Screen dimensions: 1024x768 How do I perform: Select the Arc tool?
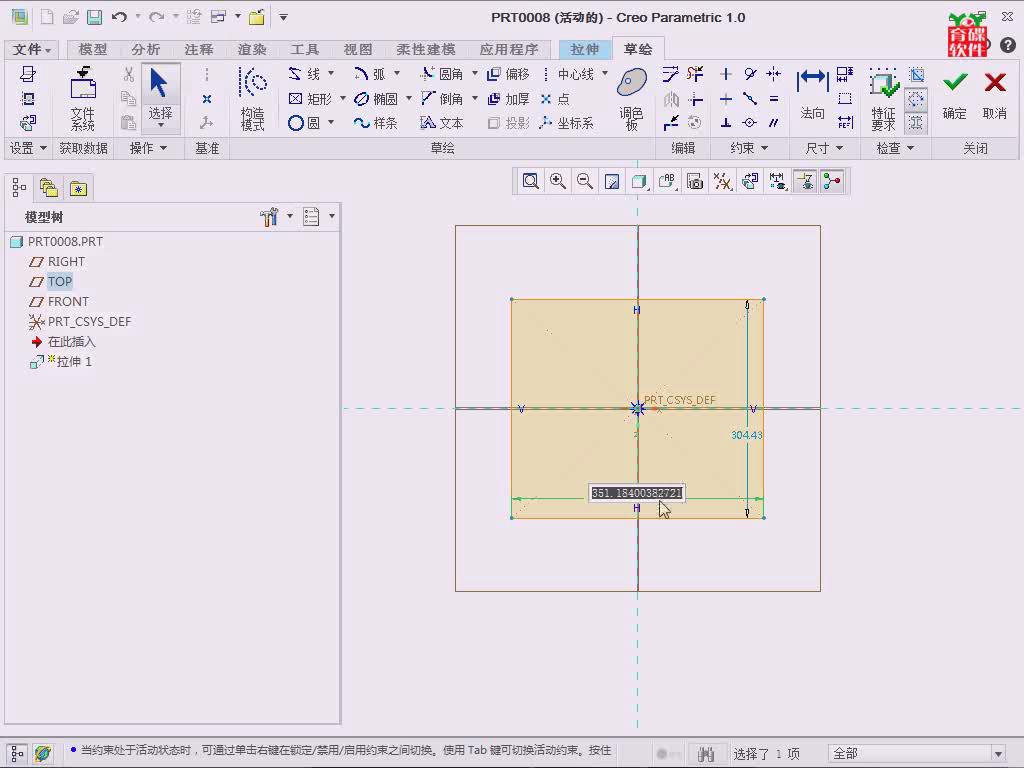[x=370, y=74]
